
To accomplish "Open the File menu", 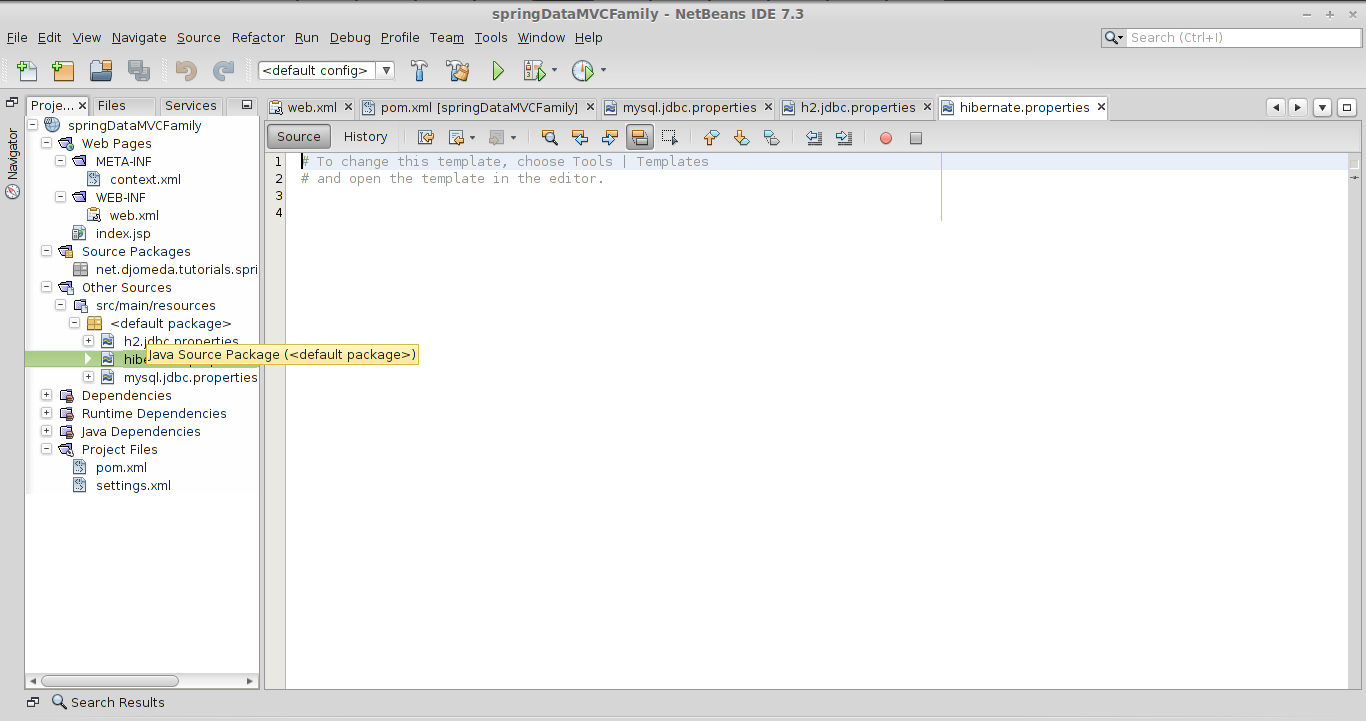I will [x=17, y=37].
